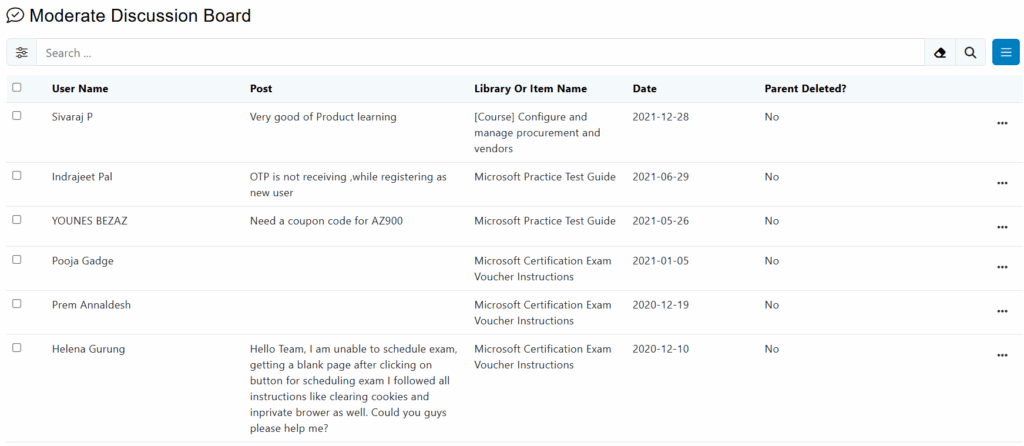This screenshot has width=1024, height=446.
Task: Click into the Search text field
Action: [480, 53]
